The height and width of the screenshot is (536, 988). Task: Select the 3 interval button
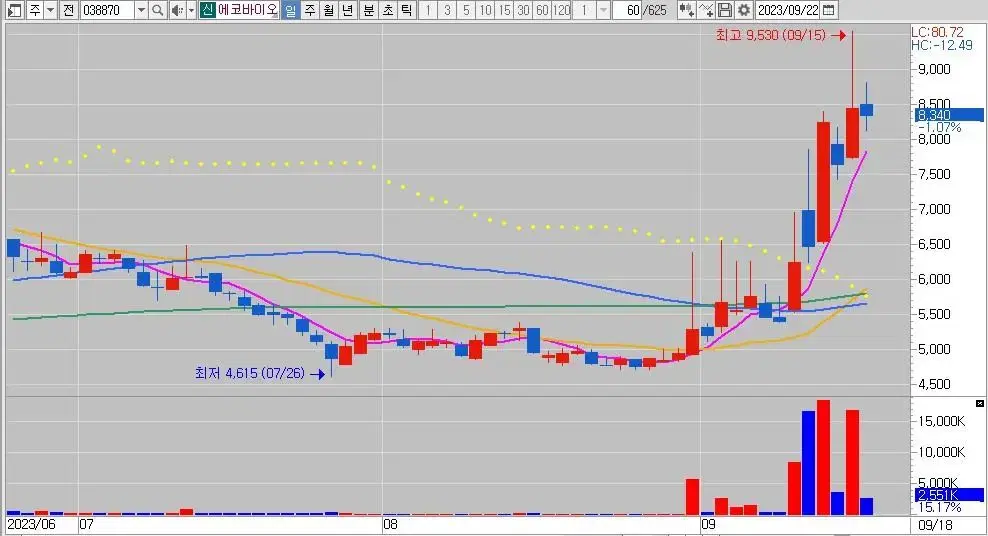tap(447, 10)
